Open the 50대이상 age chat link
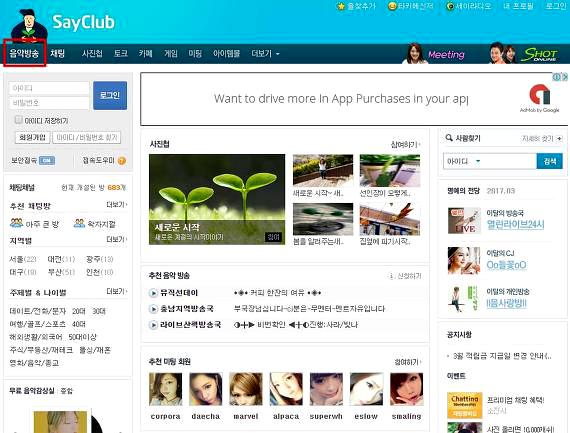570x433 pixels. pos(83,337)
